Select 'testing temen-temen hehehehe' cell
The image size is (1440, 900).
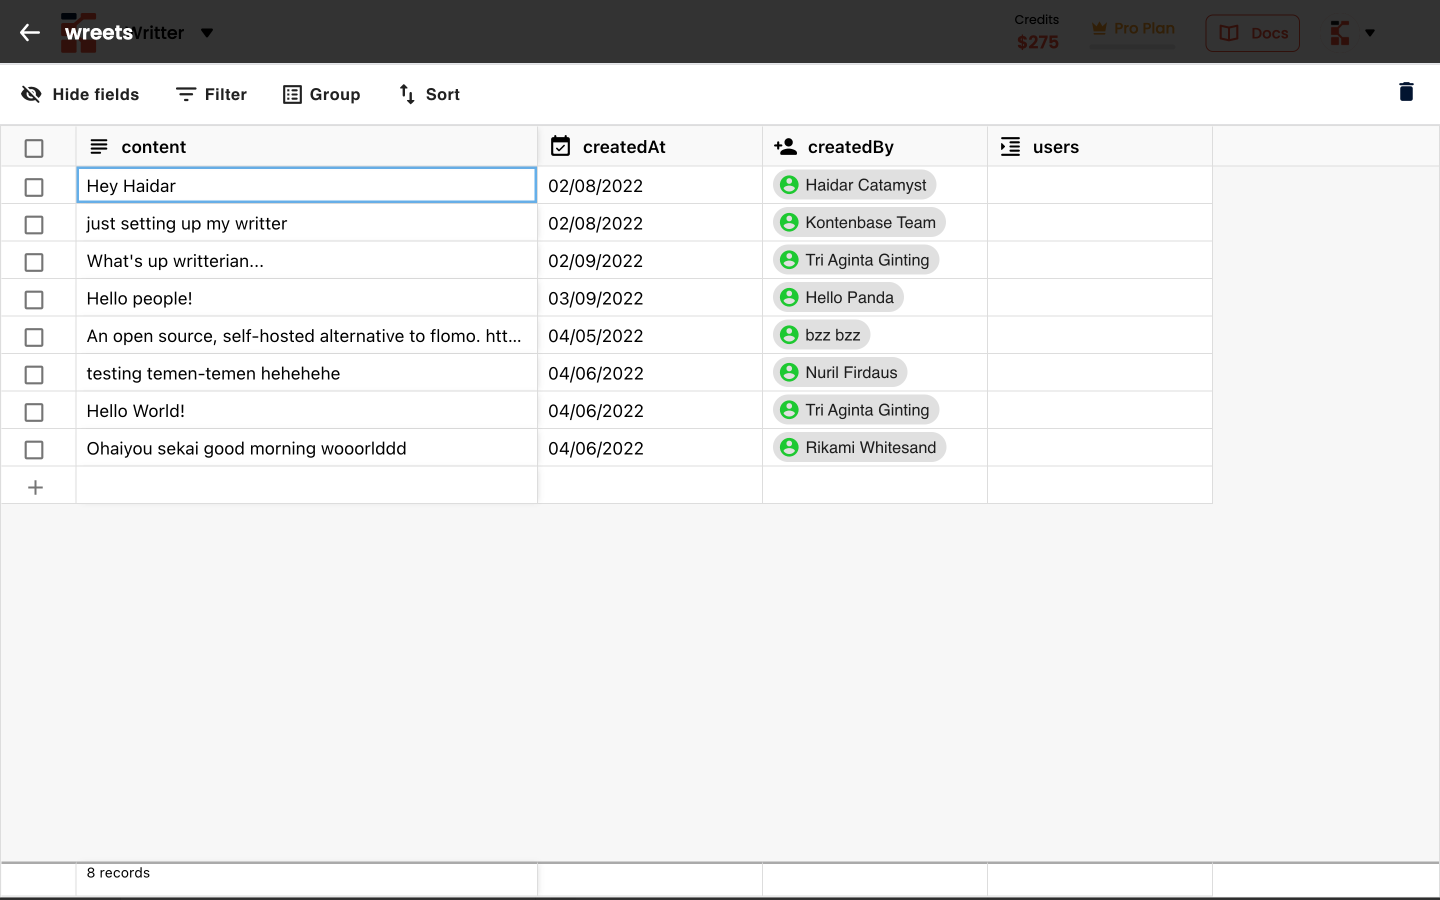307,373
